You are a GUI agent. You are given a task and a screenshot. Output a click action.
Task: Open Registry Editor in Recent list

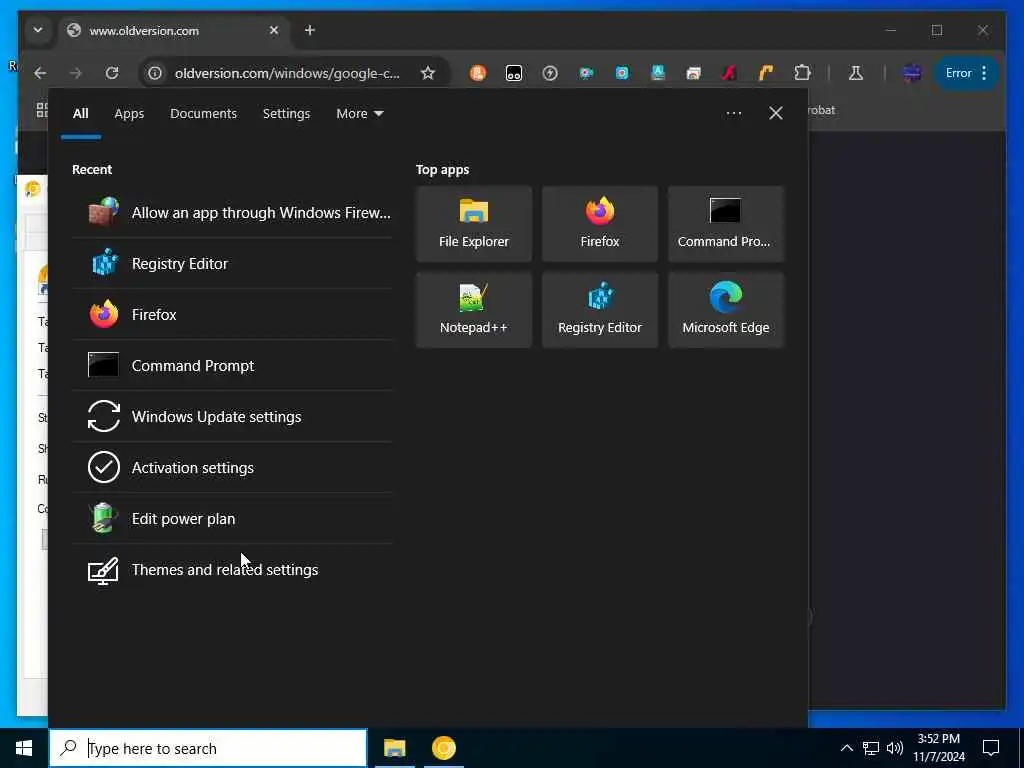(x=232, y=264)
